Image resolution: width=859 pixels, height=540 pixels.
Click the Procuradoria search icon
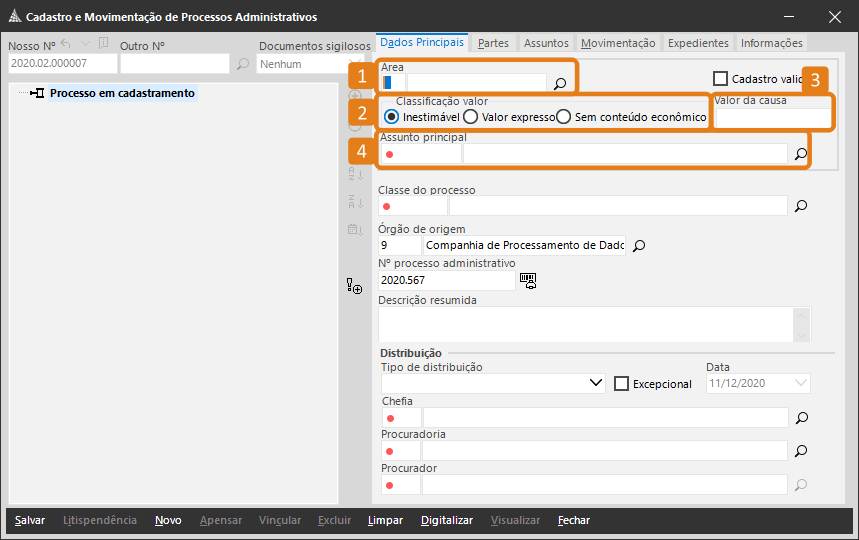800,451
